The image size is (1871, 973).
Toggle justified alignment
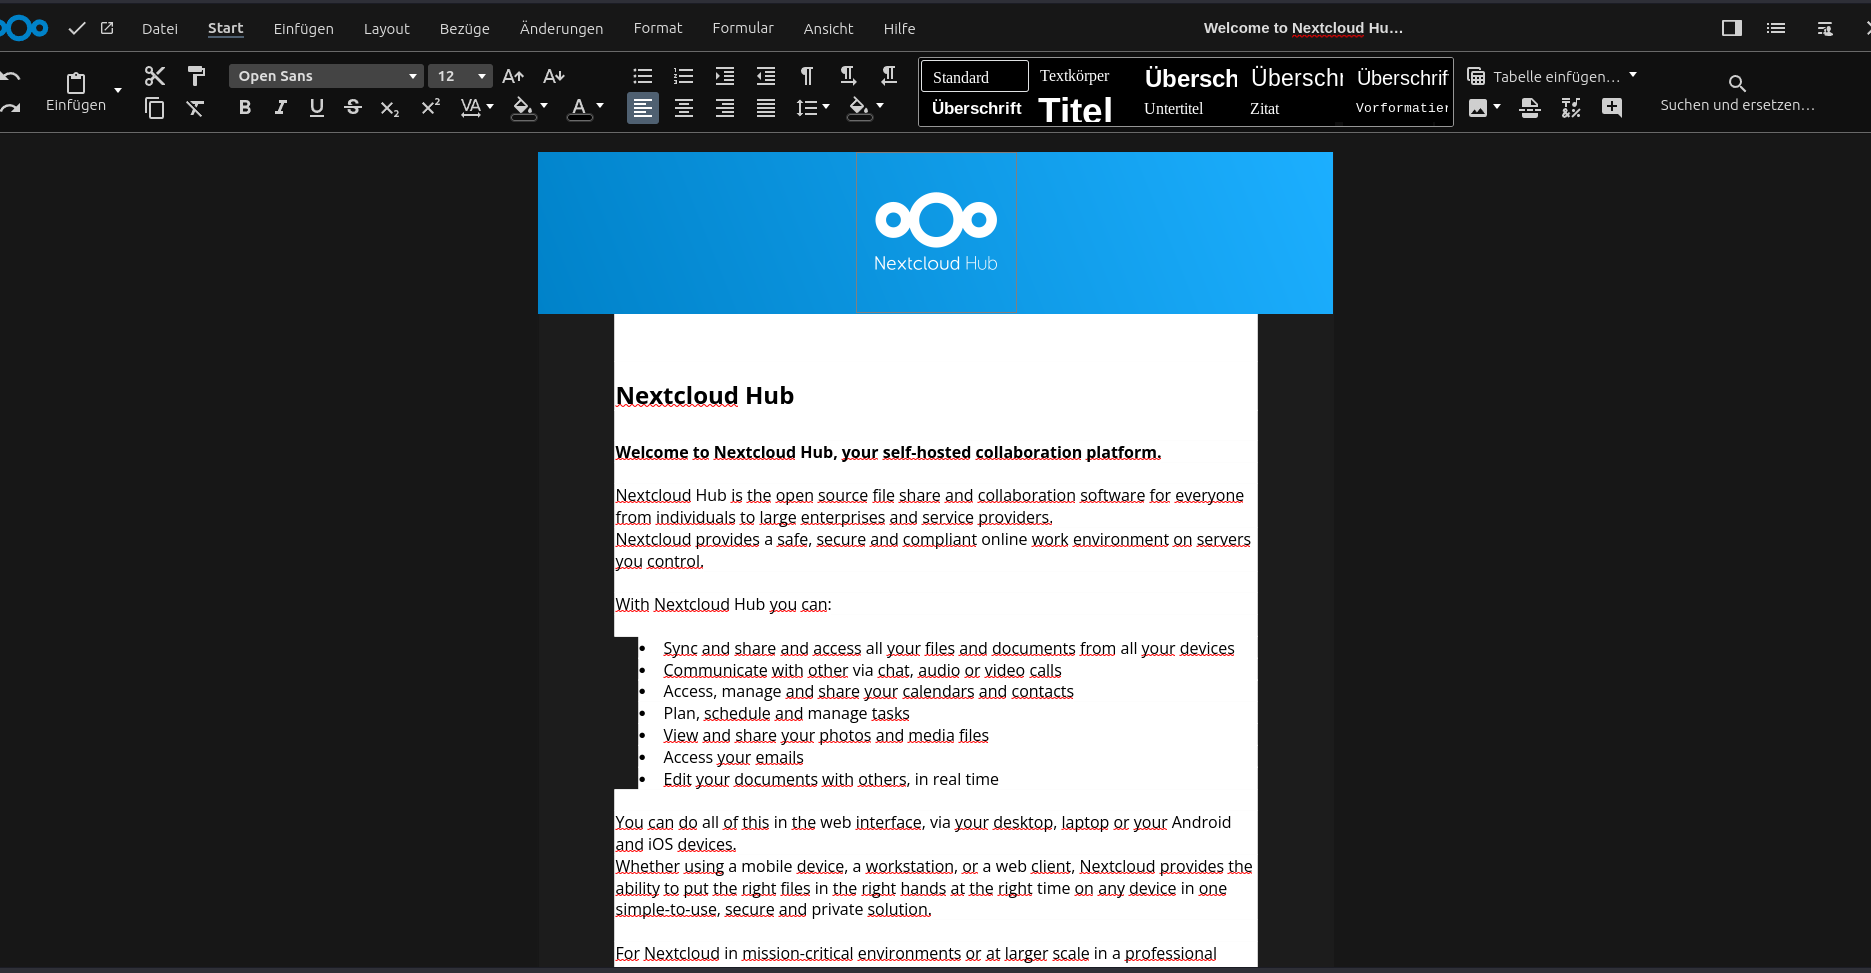[x=766, y=108]
